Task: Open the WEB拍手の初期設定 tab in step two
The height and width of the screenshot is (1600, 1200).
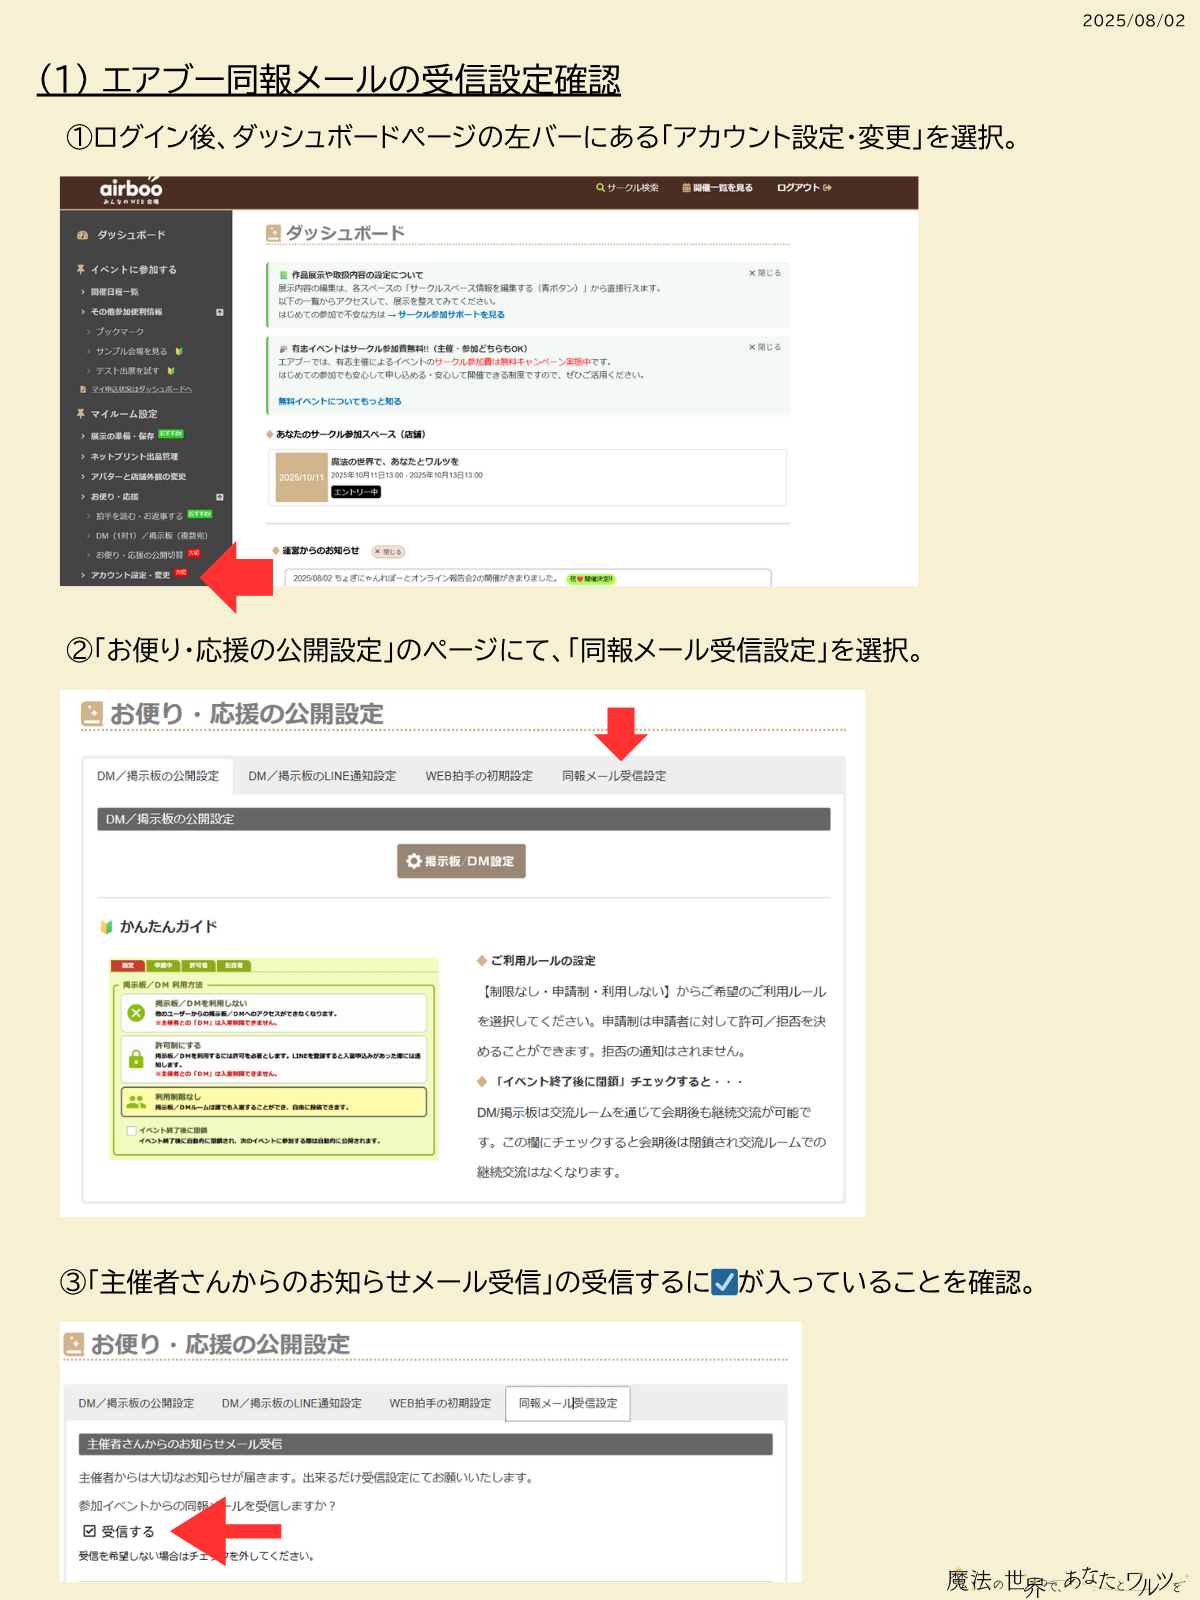Action: [479, 776]
